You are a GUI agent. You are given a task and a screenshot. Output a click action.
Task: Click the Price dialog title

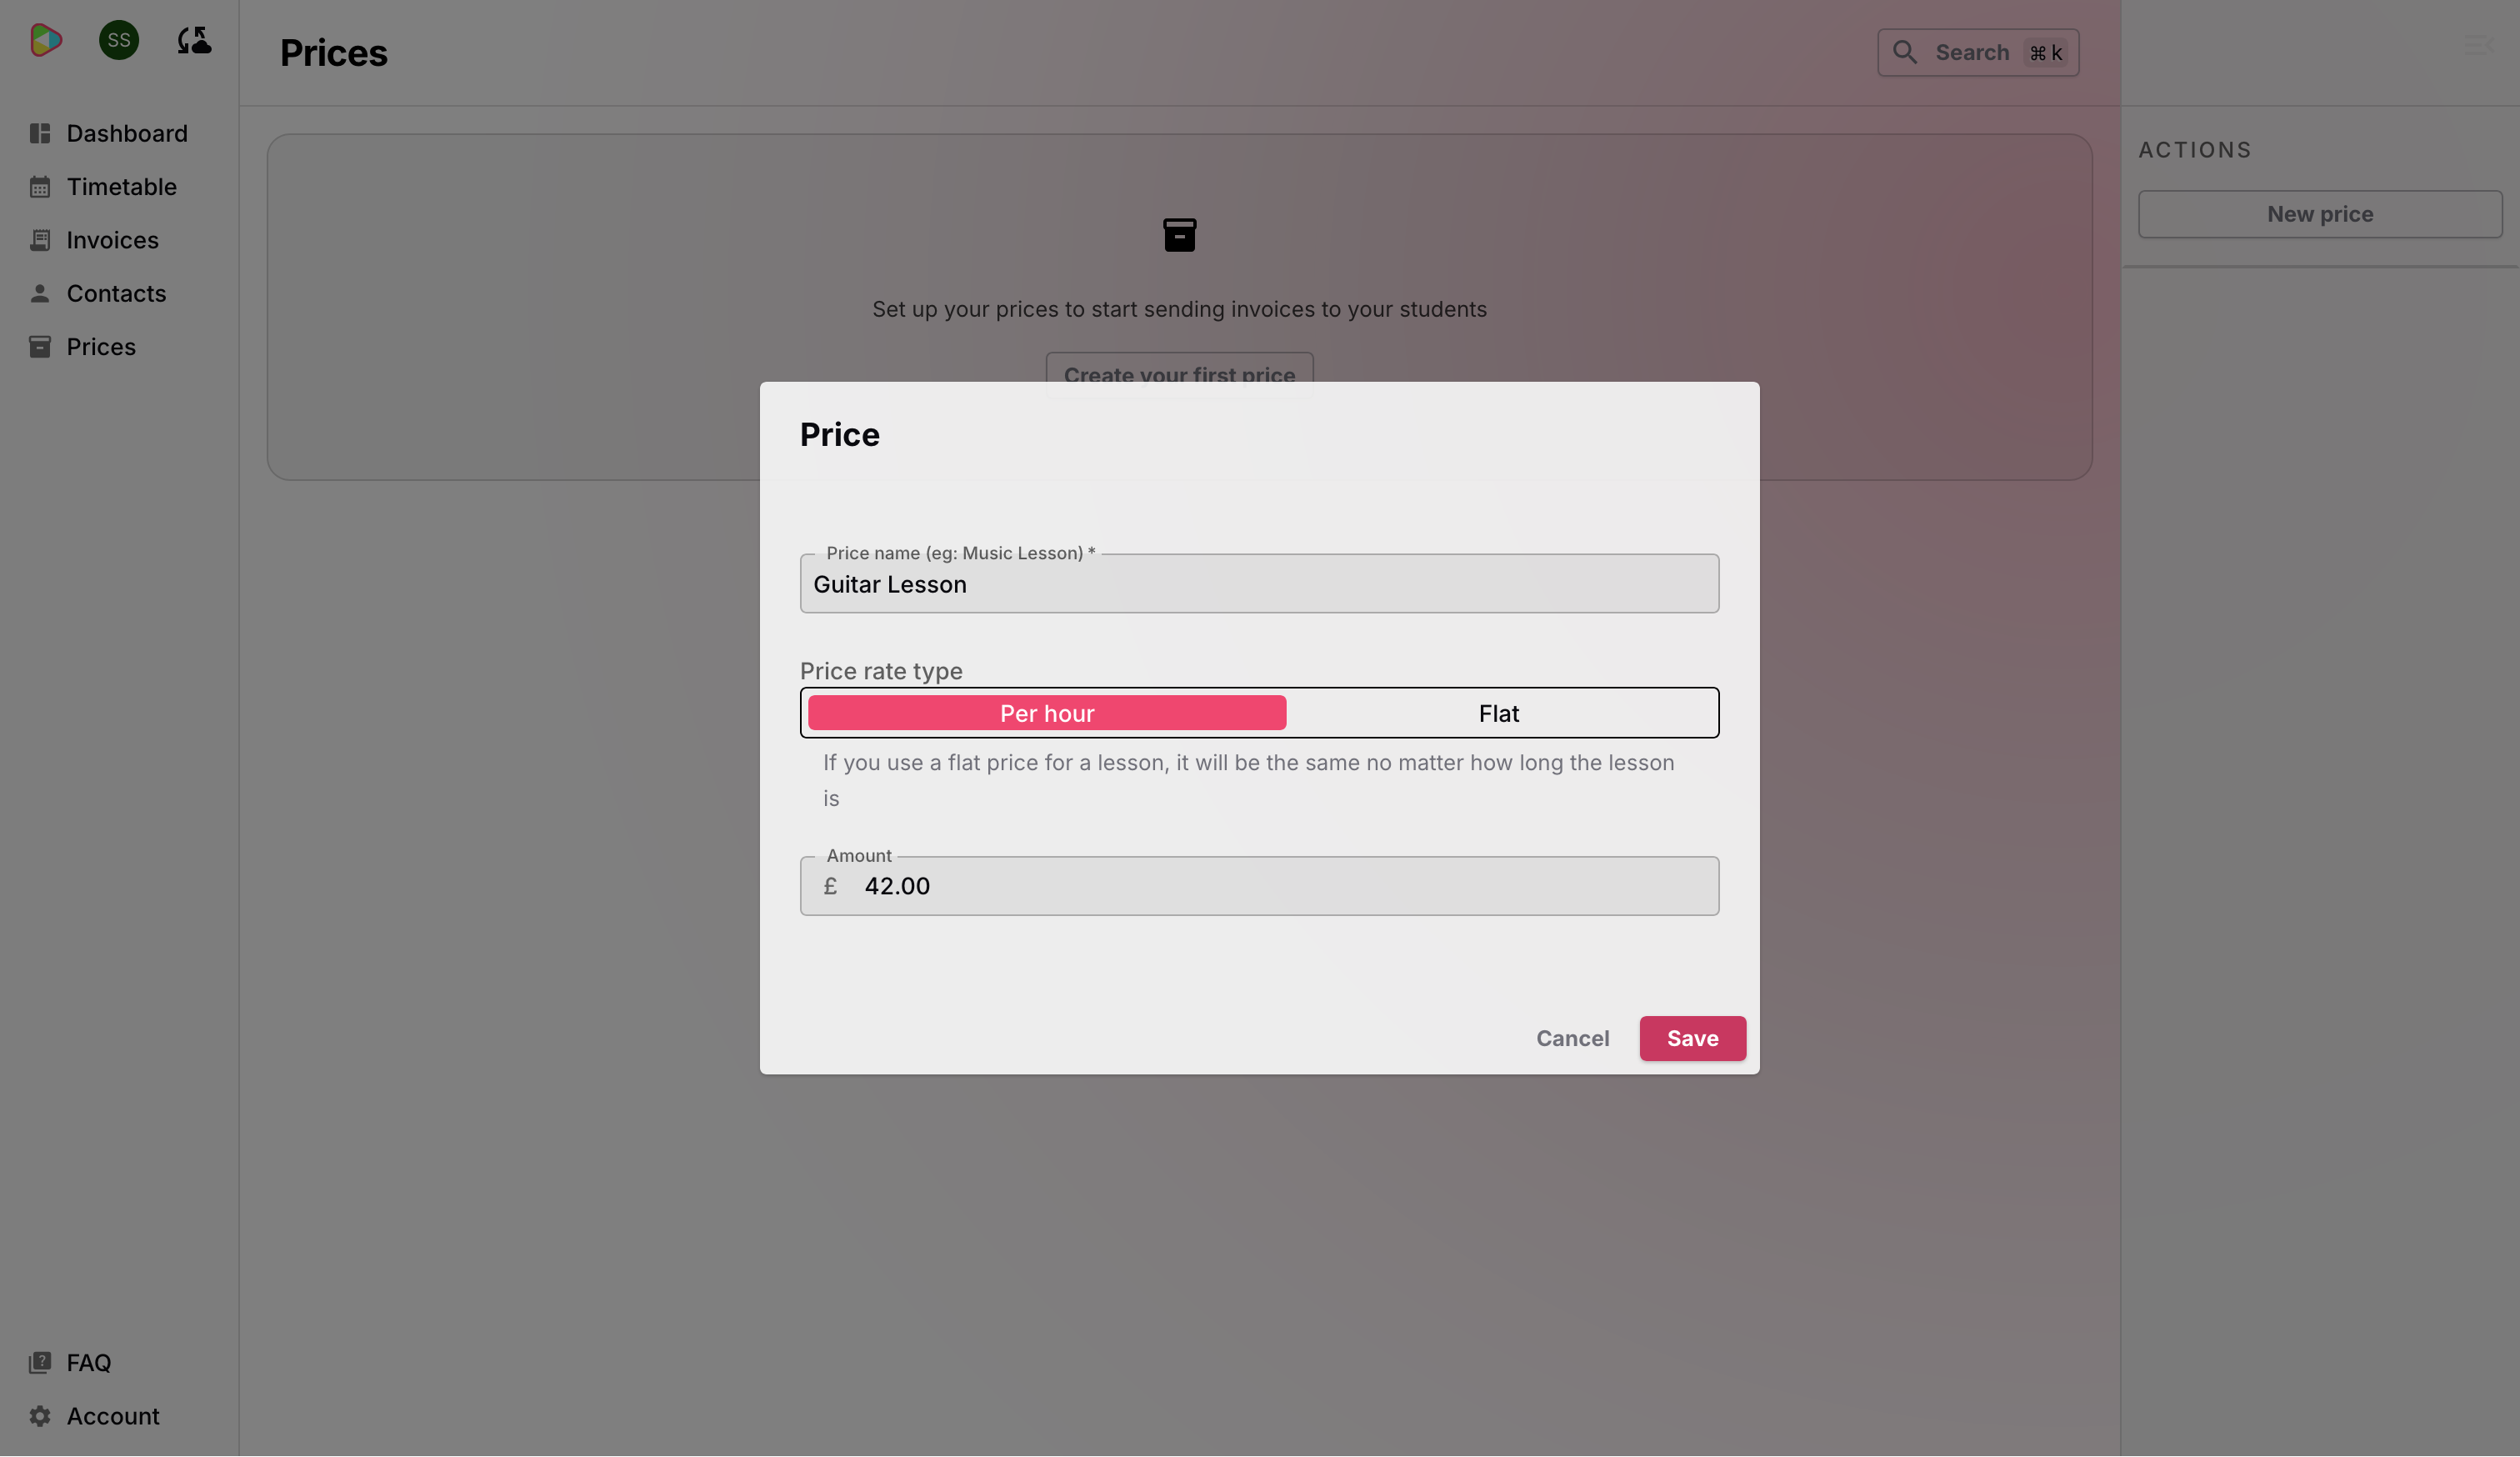coord(840,435)
